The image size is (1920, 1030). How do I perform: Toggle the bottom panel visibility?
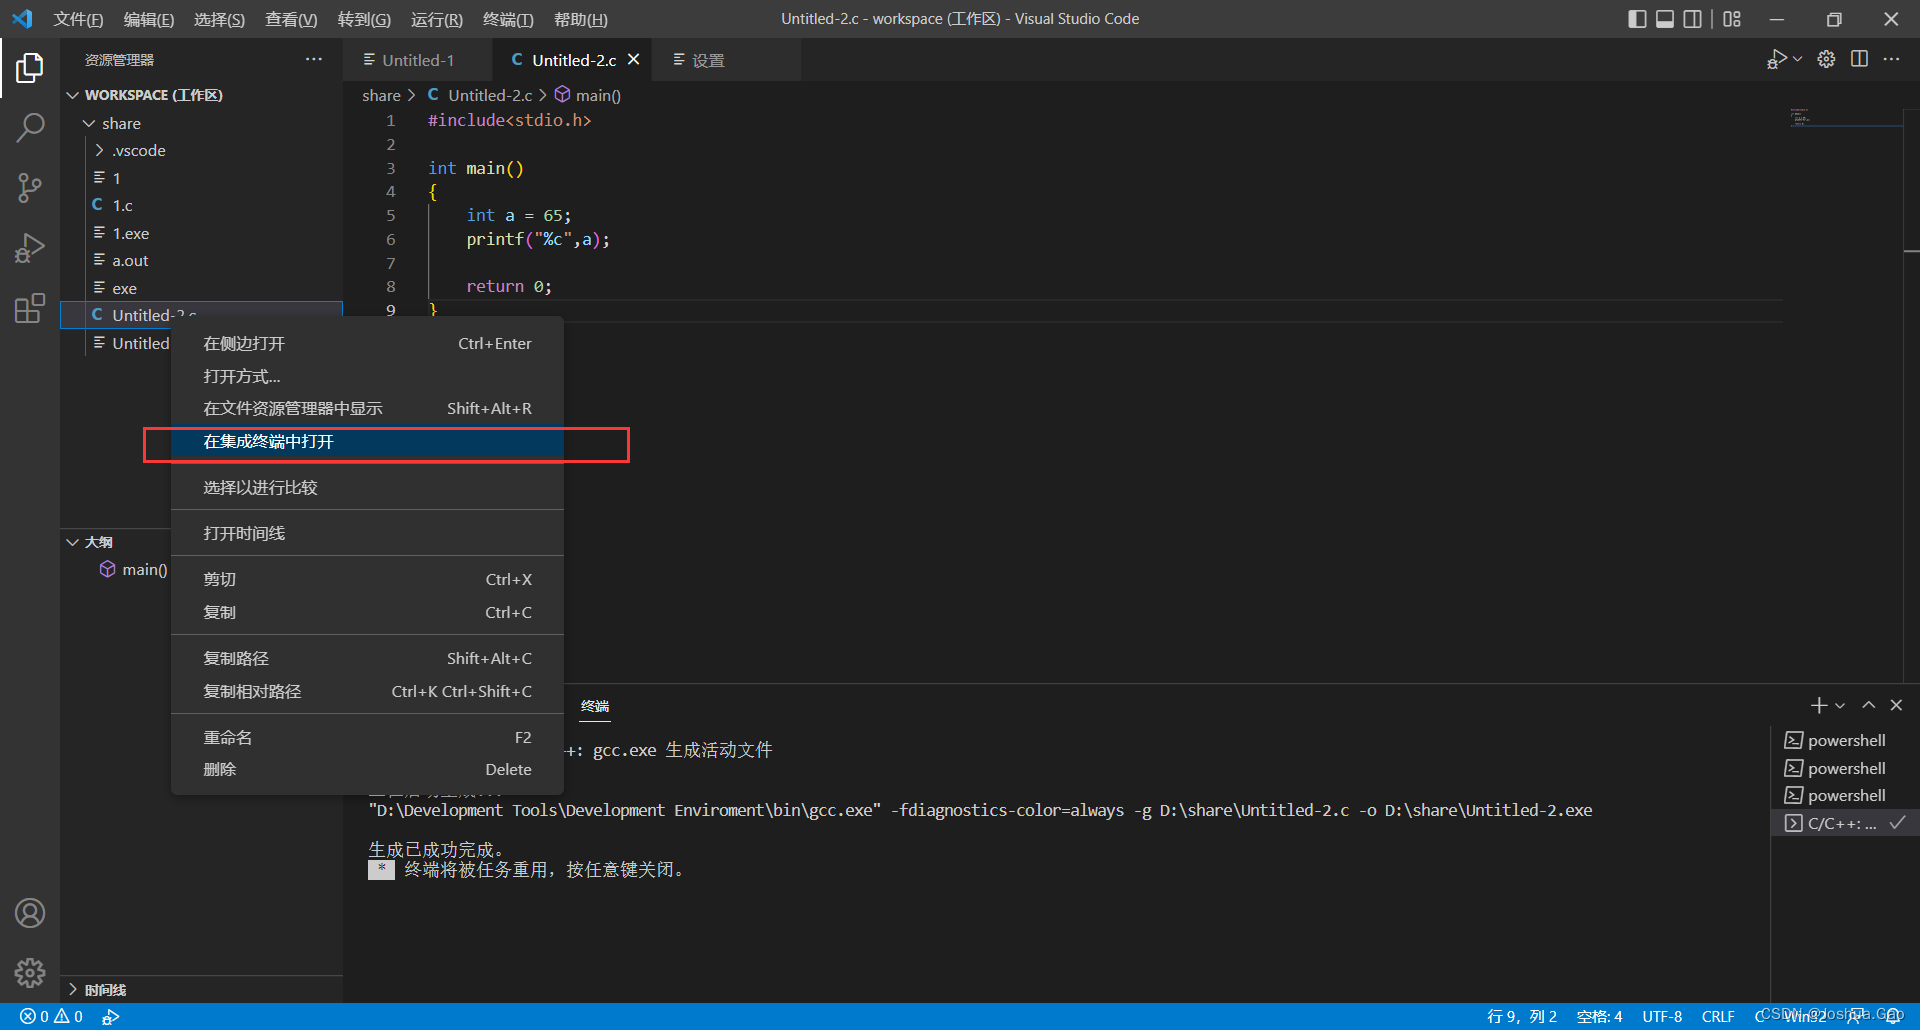coord(1664,18)
